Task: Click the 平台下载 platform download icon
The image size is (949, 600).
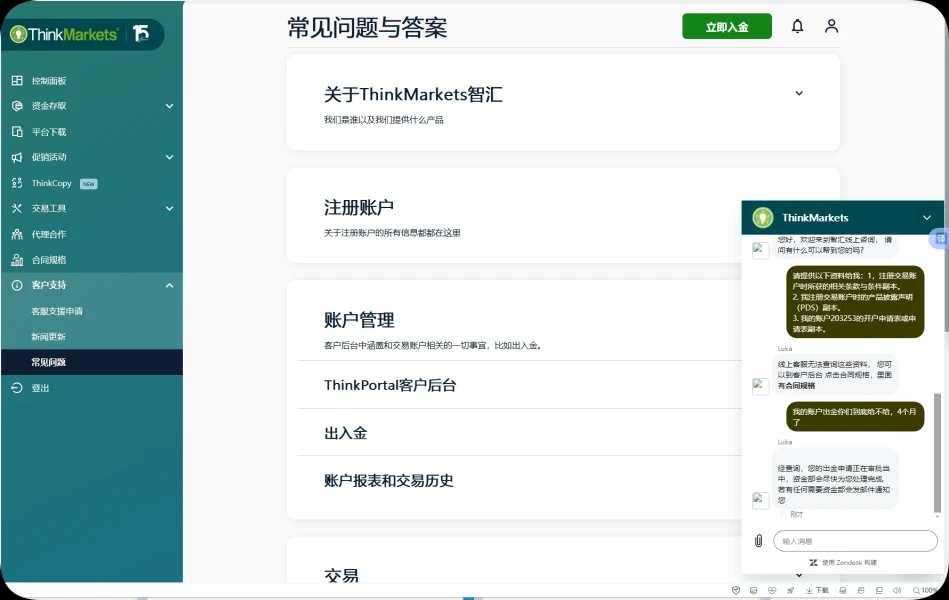Action: click(x=17, y=131)
